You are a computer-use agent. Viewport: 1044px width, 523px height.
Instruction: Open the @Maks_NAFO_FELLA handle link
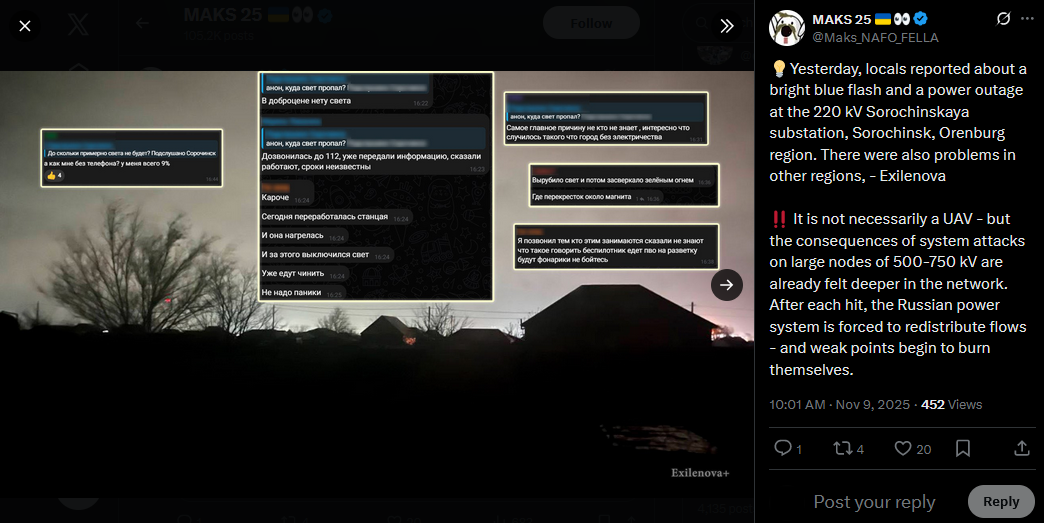click(875, 38)
